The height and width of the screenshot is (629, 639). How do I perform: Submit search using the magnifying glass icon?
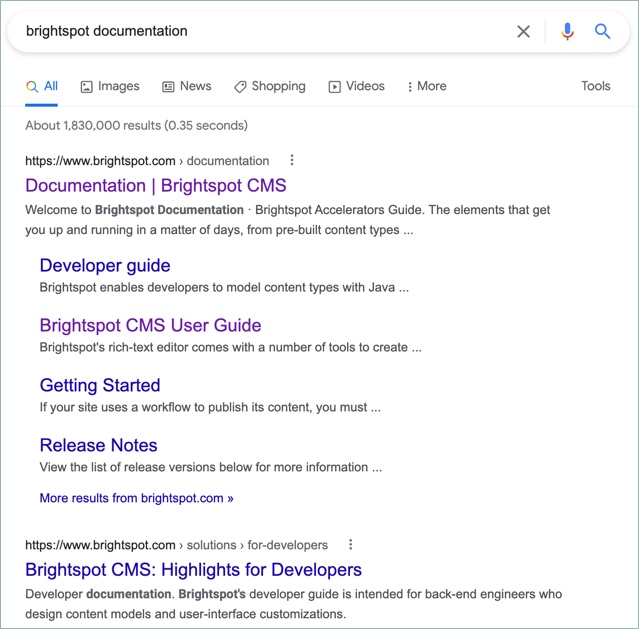602,31
